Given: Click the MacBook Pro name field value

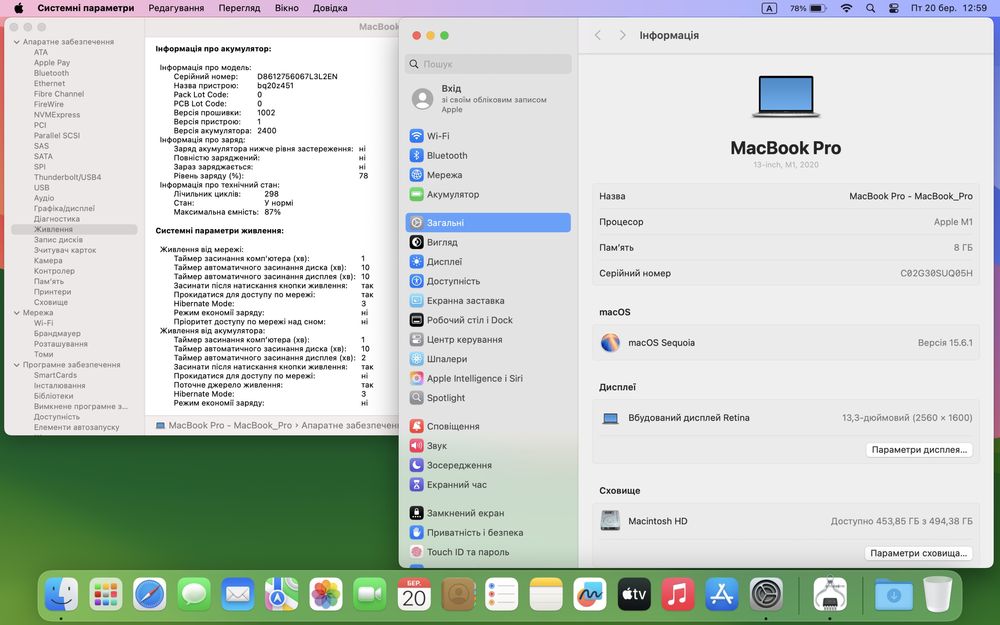Looking at the screenshot, I should point(911,196).
